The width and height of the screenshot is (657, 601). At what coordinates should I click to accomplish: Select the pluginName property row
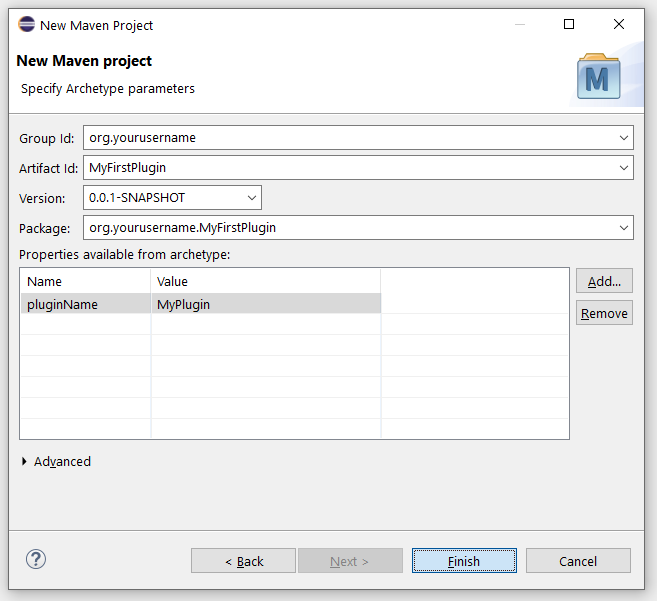point(62,304)
